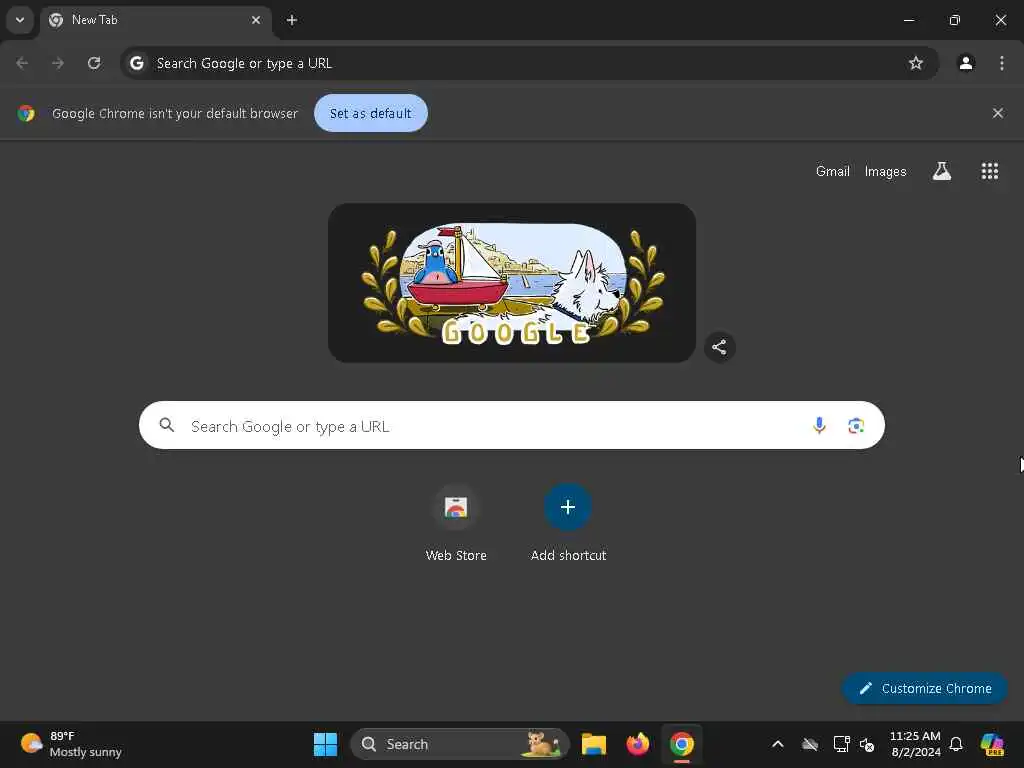Open File Explorer from taskbar
This screenshot has width=1024, height=768.
click(x=594, y=744)
